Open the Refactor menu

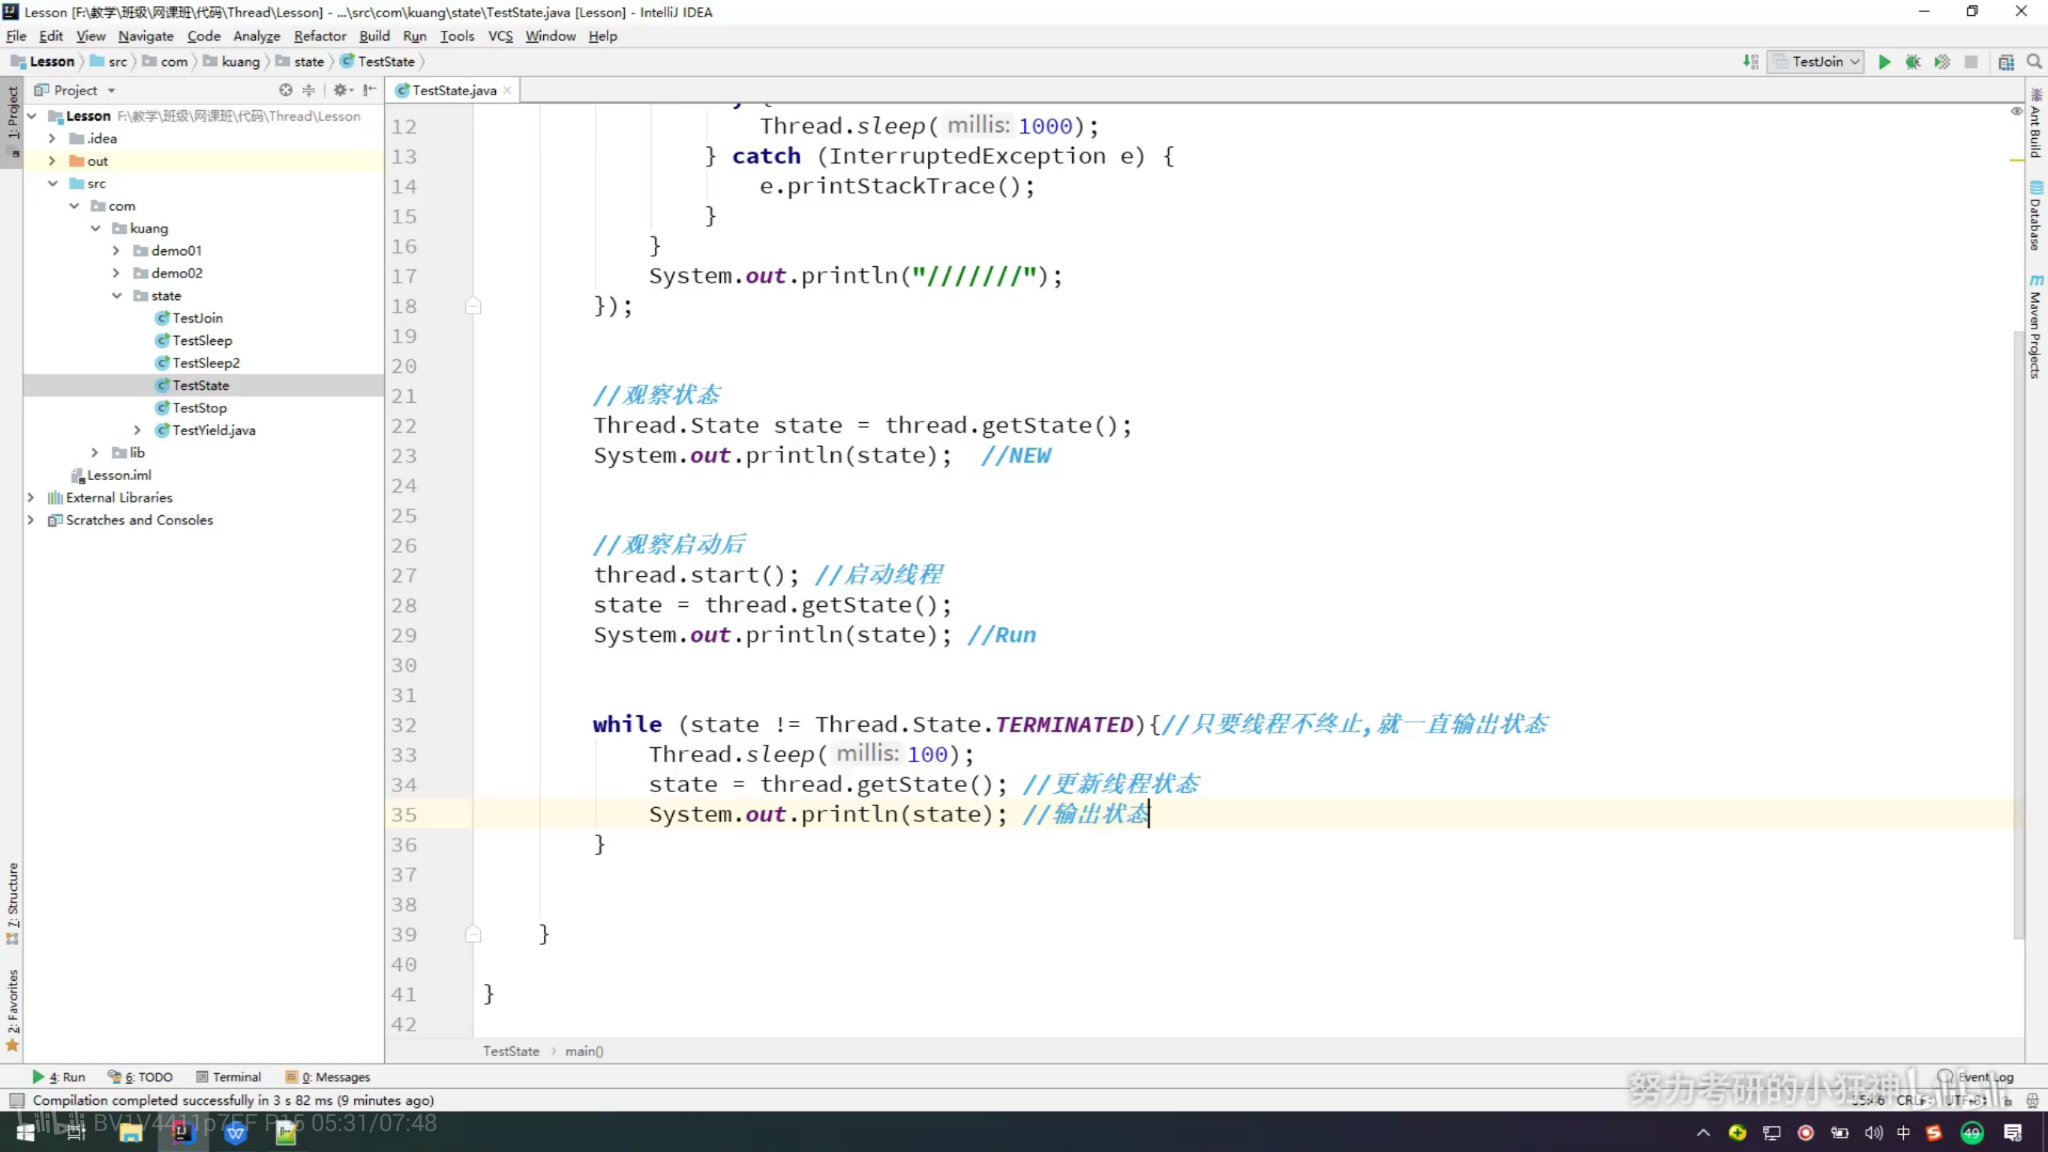320,36
